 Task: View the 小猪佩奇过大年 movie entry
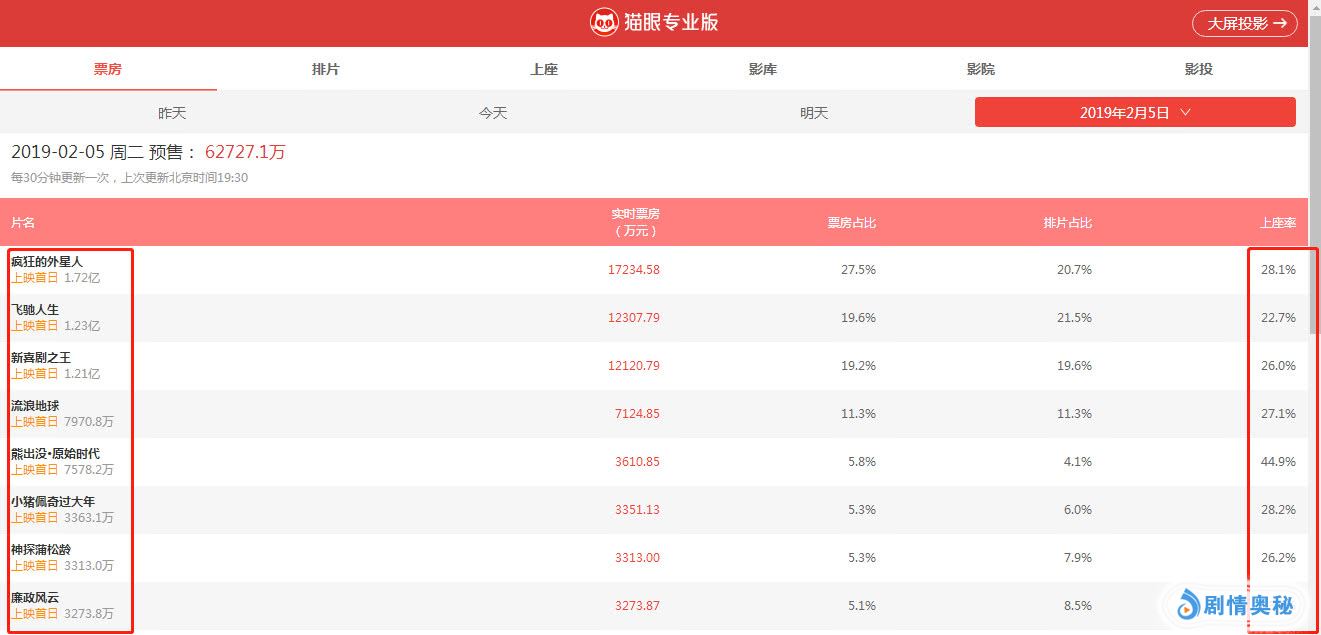coord(54,502)
